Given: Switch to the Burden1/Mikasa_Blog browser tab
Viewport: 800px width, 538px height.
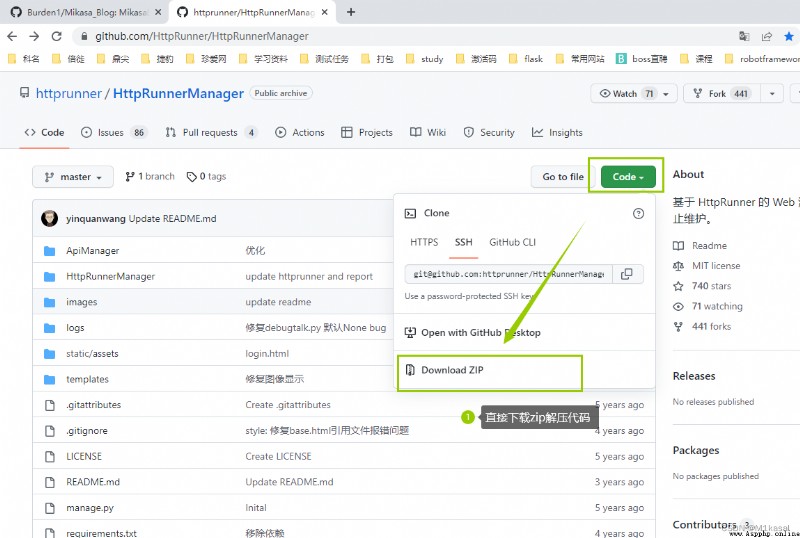Looking at the screenshot, I should (x=82, y=12).
